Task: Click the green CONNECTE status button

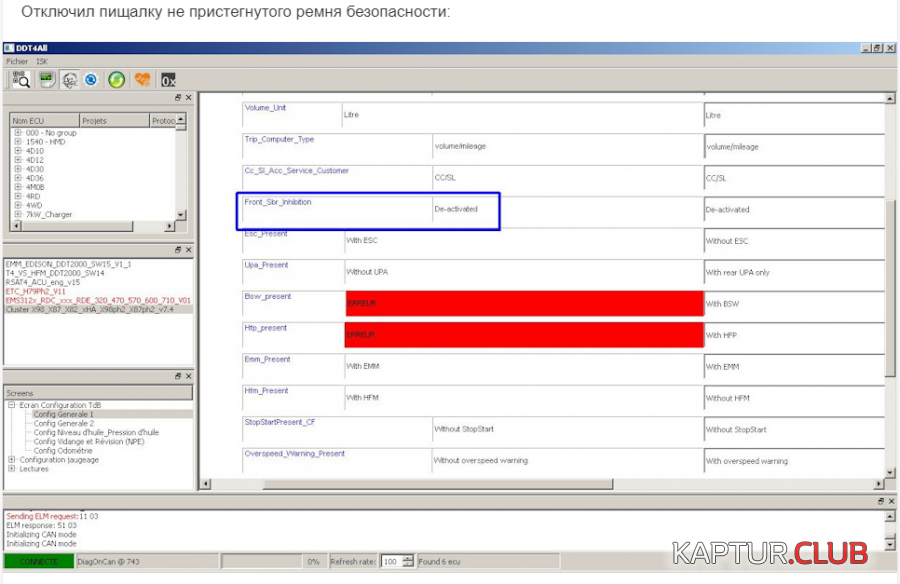Action: [38, 562]
